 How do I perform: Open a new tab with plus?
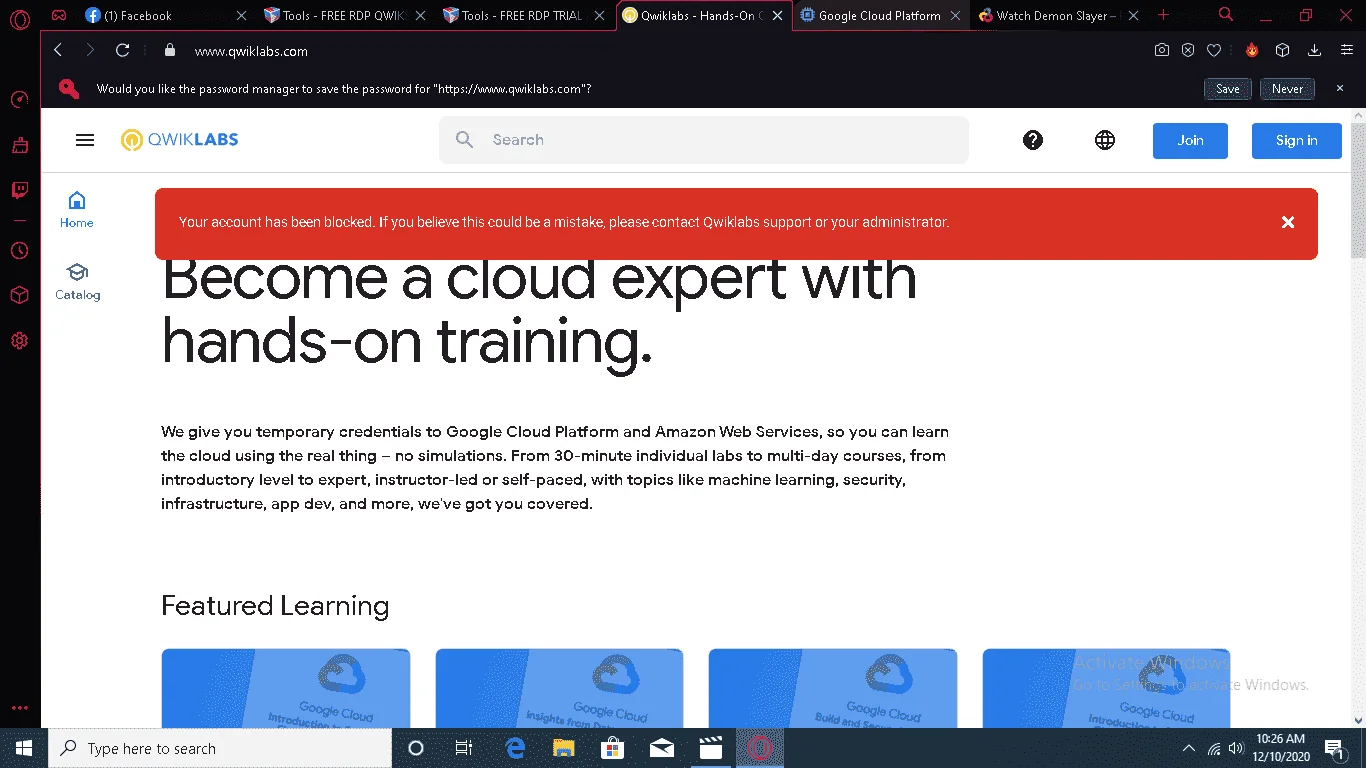pos(1162,15)
